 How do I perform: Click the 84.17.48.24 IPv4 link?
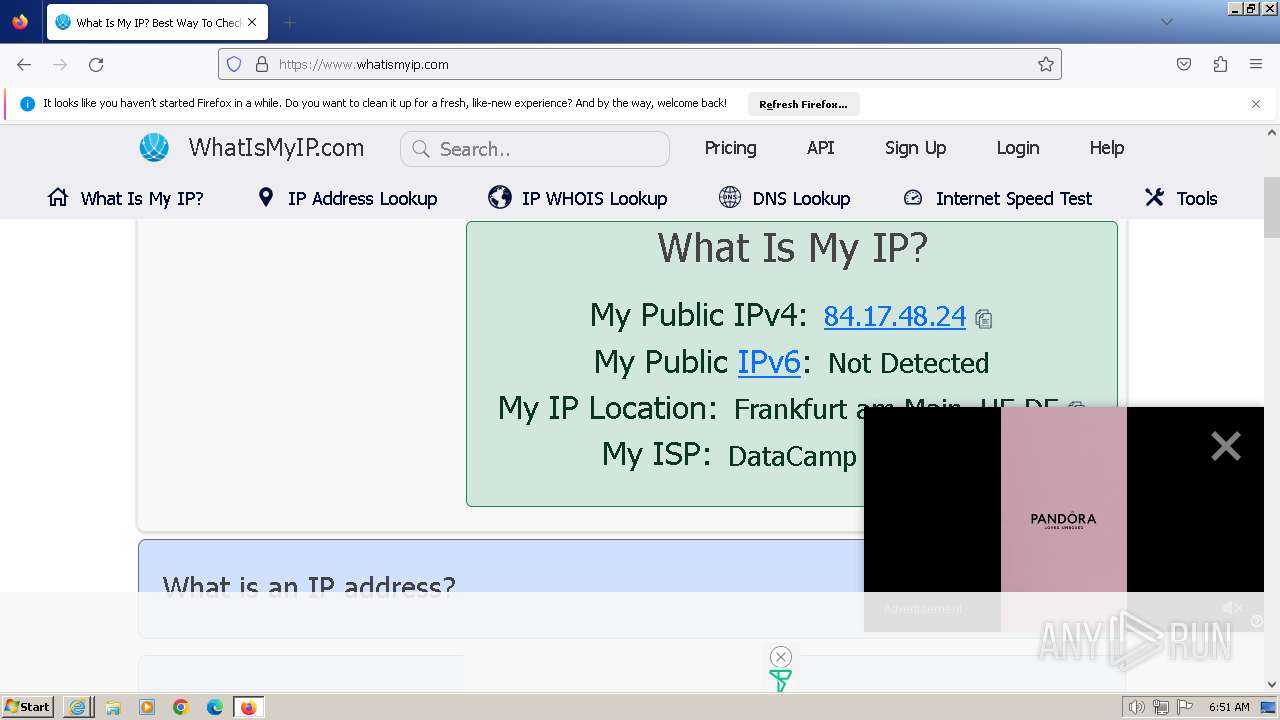coord(894,316)
